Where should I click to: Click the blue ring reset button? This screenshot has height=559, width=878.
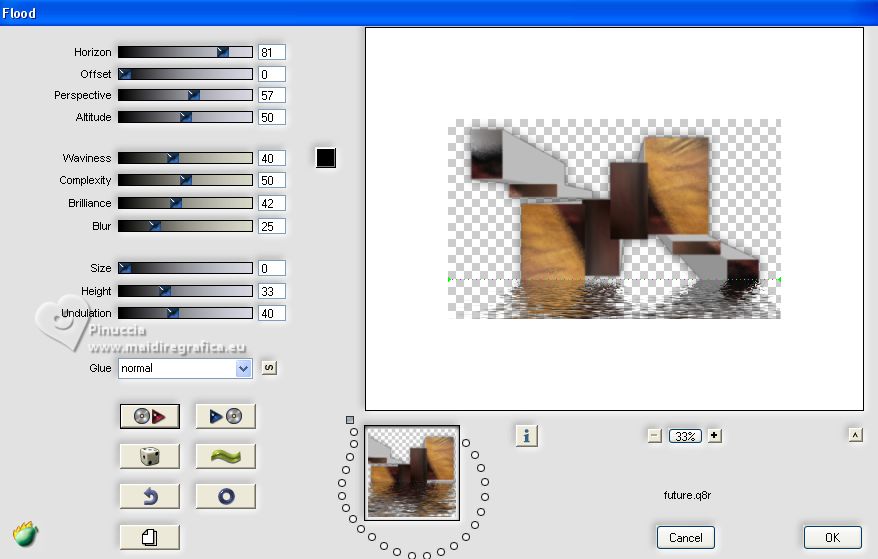tap(226, 496)
